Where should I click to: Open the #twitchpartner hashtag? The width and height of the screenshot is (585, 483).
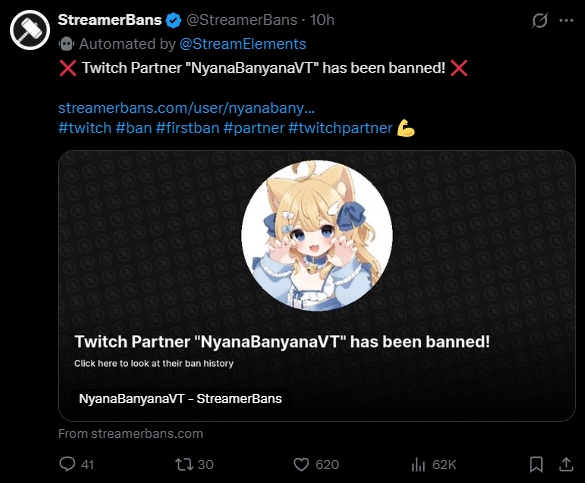click(341, 128)
